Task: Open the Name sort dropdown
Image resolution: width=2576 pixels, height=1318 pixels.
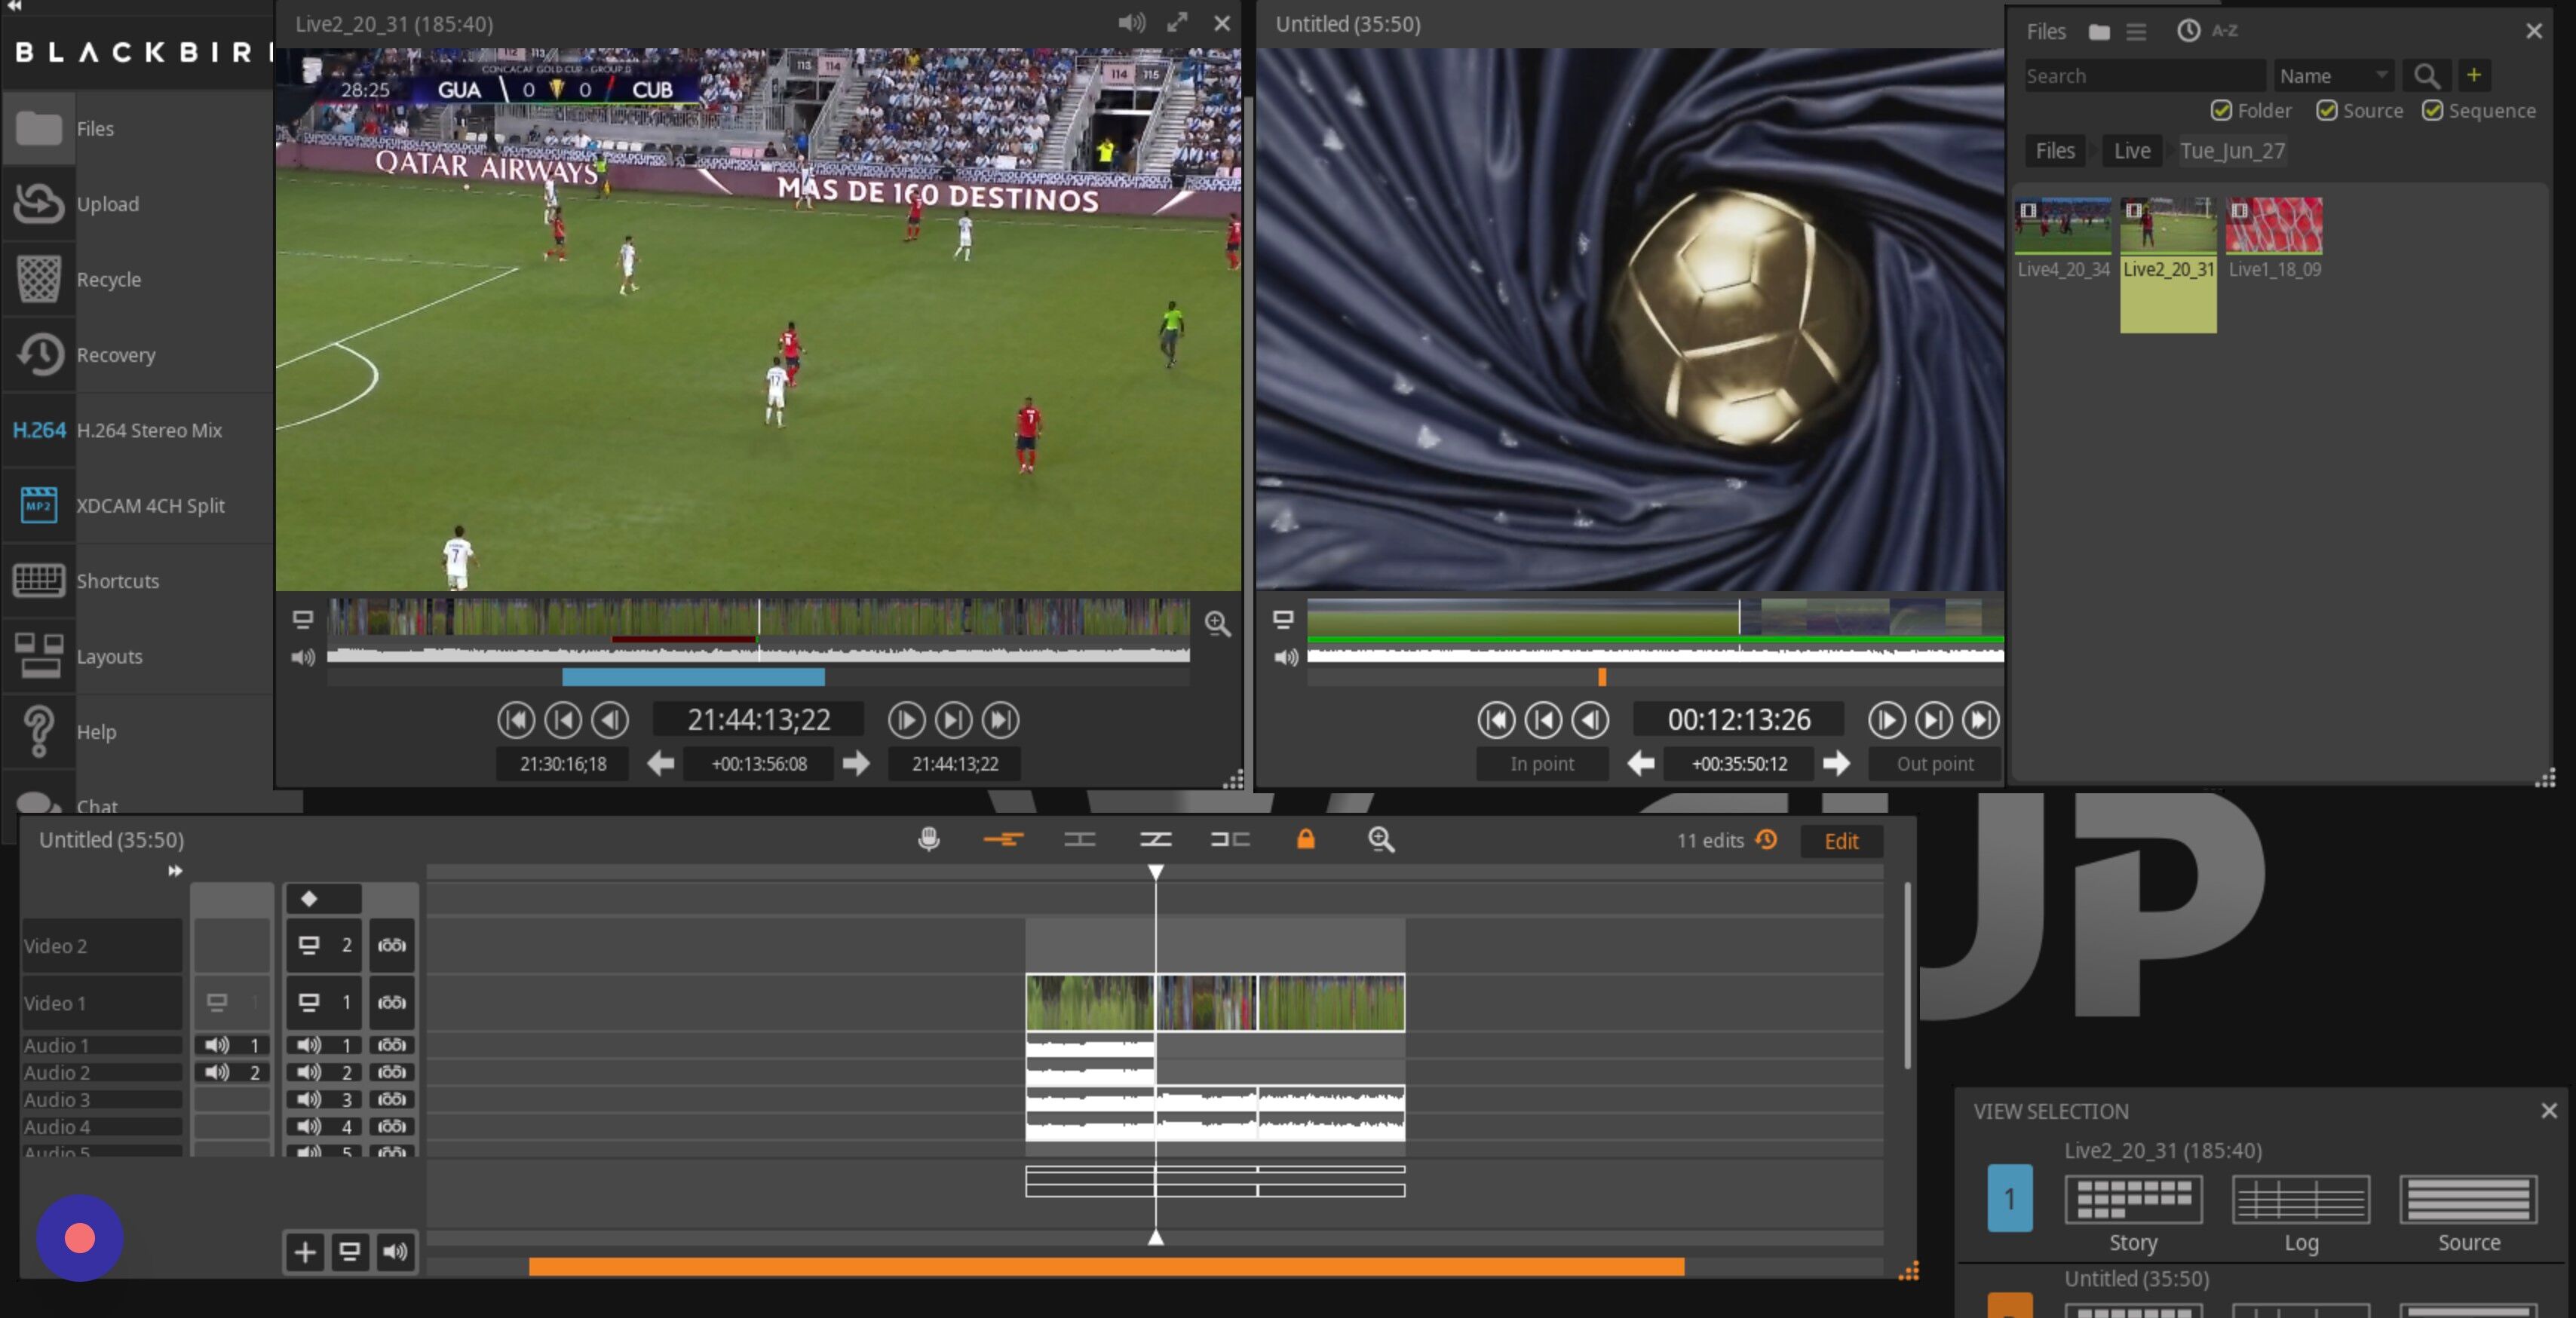Action: click(x=2334, y=75)
